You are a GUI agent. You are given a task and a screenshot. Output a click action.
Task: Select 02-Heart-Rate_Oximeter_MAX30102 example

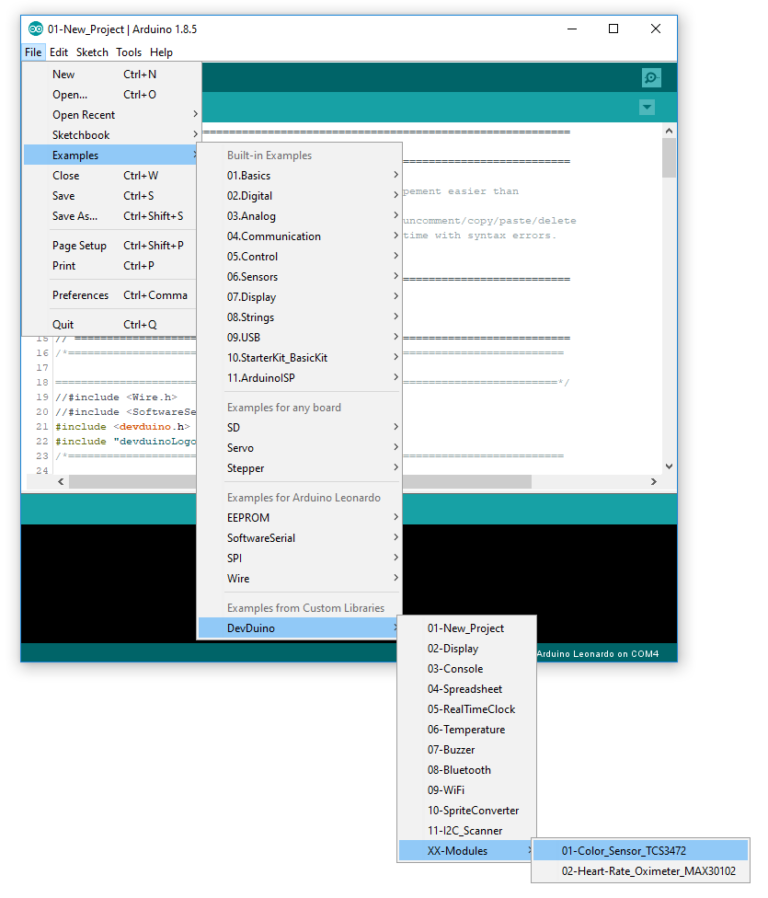[648, 871]
